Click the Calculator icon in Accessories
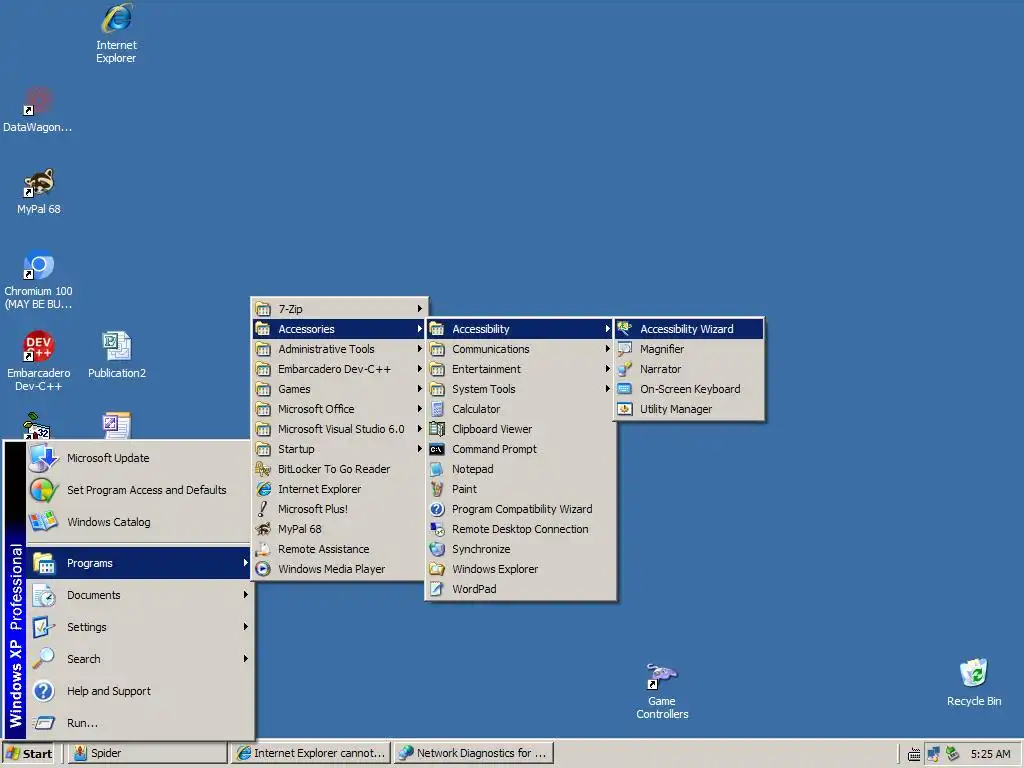The height and width of the screenshot is (768, 1024). pos(437,409)
